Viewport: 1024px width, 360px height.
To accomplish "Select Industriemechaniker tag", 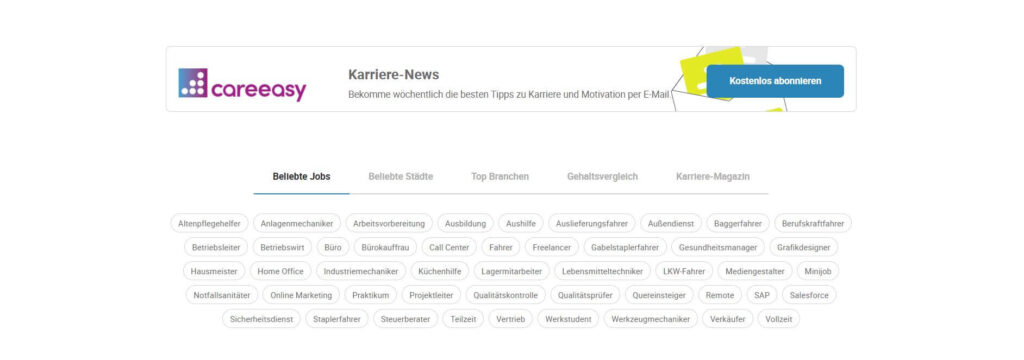I will point(361,271).
